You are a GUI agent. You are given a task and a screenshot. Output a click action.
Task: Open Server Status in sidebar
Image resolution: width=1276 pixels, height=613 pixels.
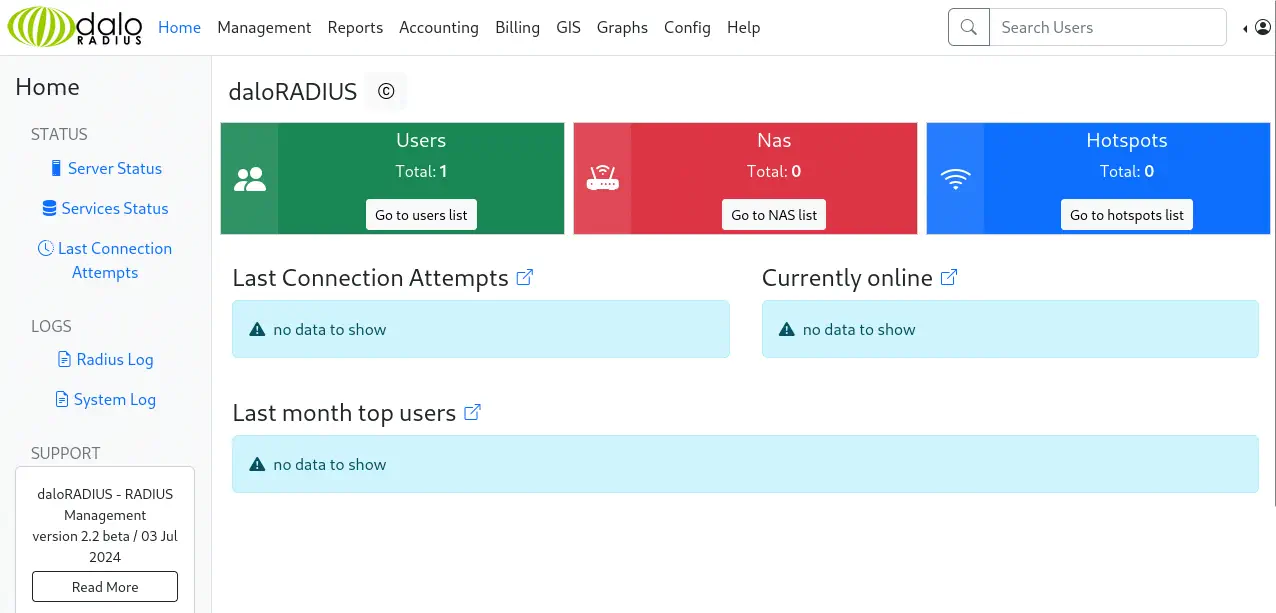pyautogui.click(x=114, y=168)
